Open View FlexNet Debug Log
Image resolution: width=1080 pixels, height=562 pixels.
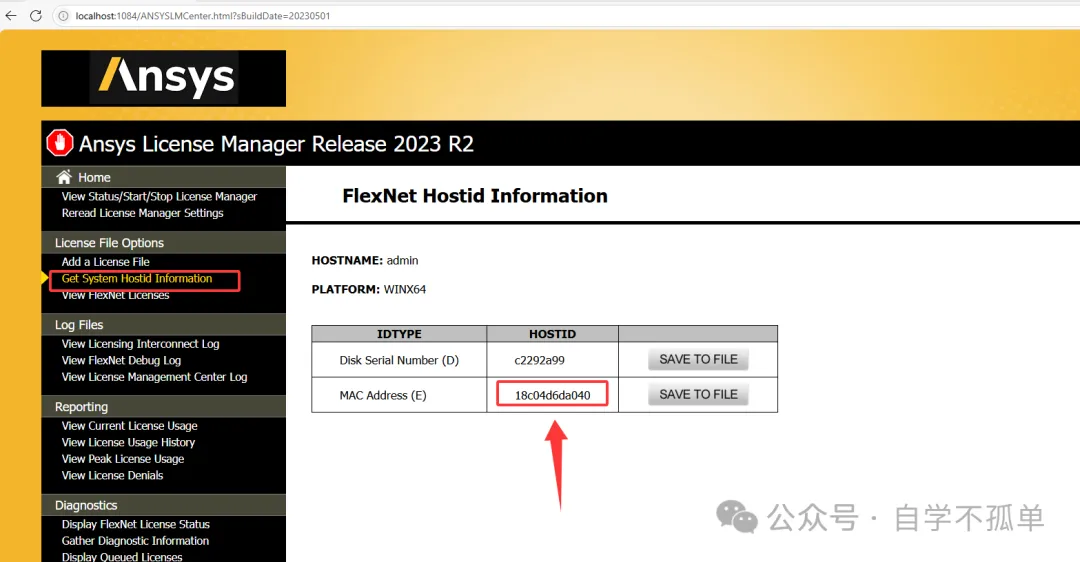pos(121,360)
